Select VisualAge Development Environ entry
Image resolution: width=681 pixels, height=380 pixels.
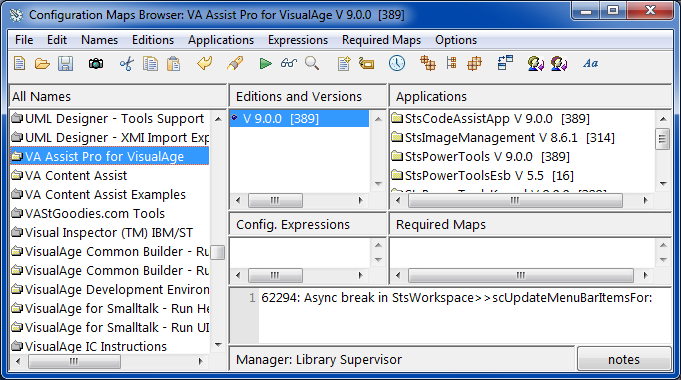[x=110, y=290]
